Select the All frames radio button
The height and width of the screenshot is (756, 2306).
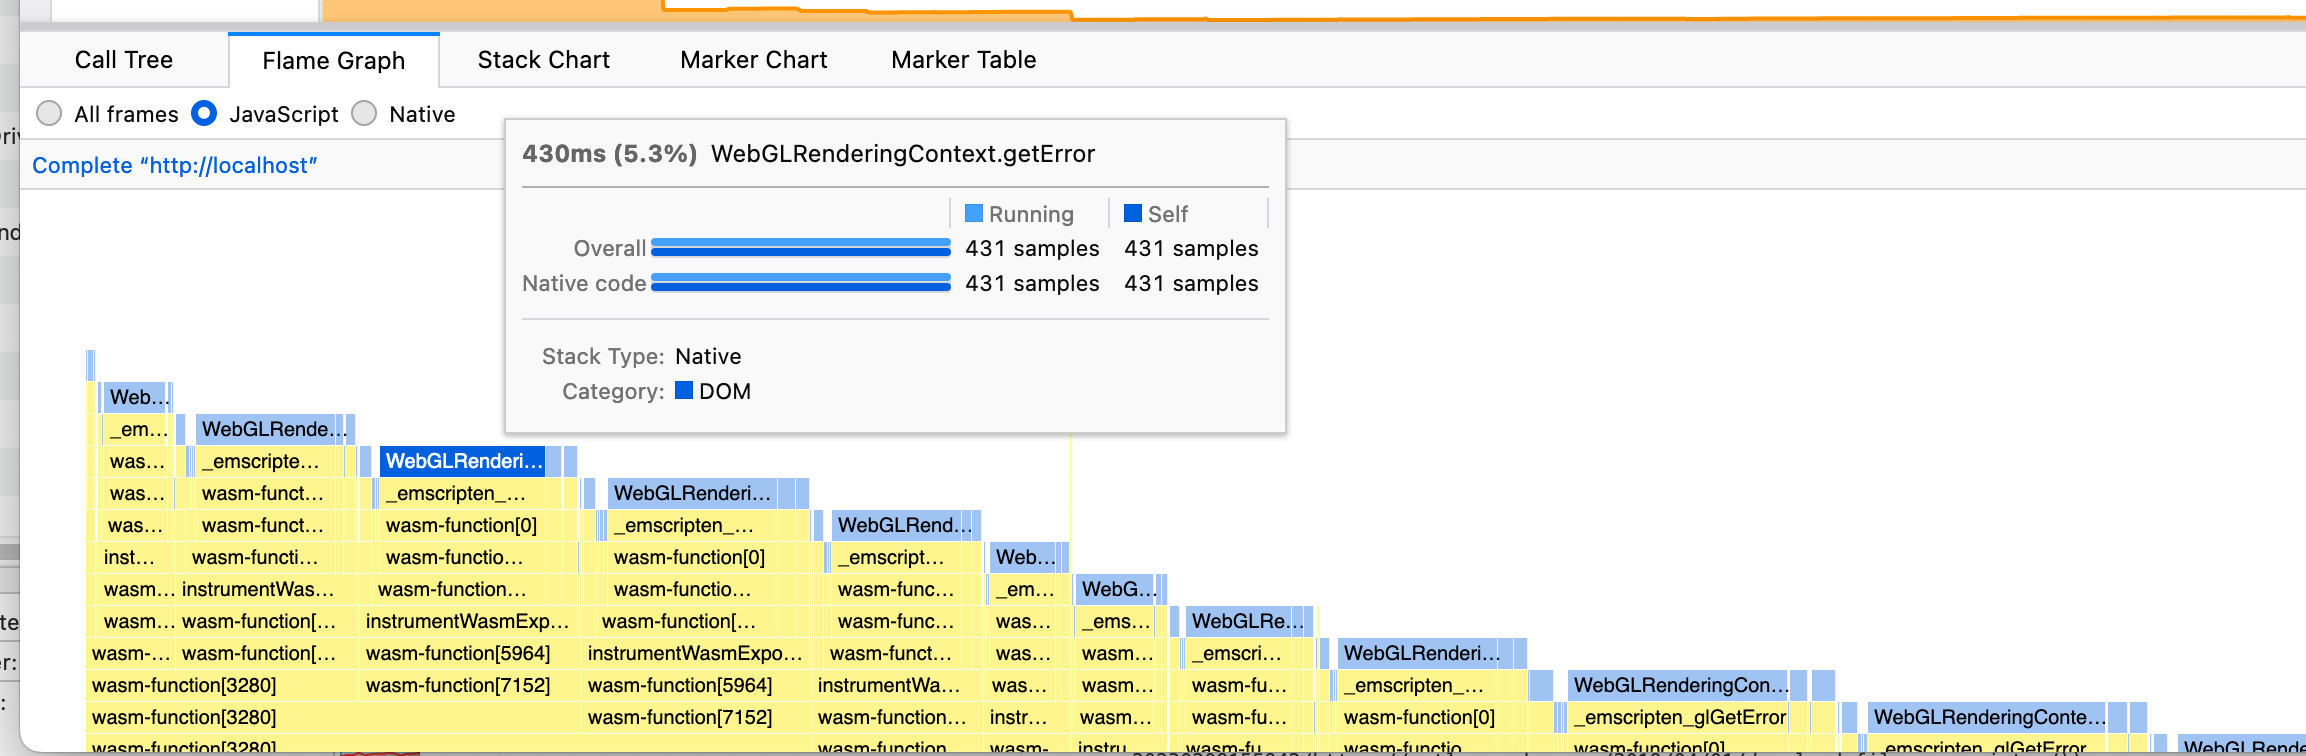[49, 114]
